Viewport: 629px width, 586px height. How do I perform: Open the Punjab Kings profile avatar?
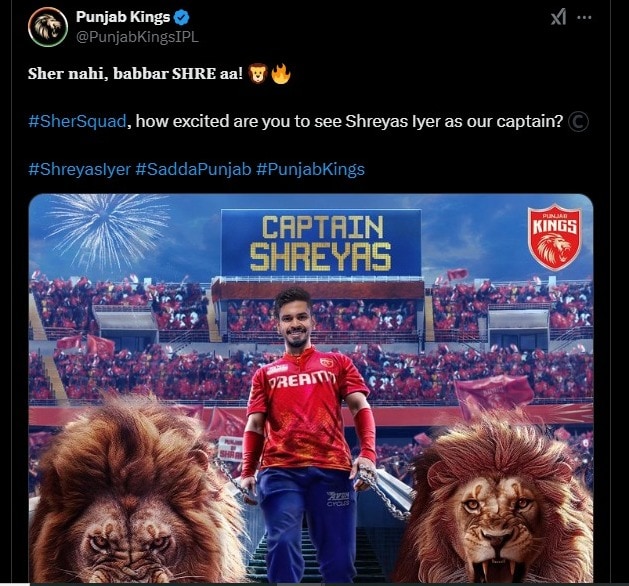point(48,27)
